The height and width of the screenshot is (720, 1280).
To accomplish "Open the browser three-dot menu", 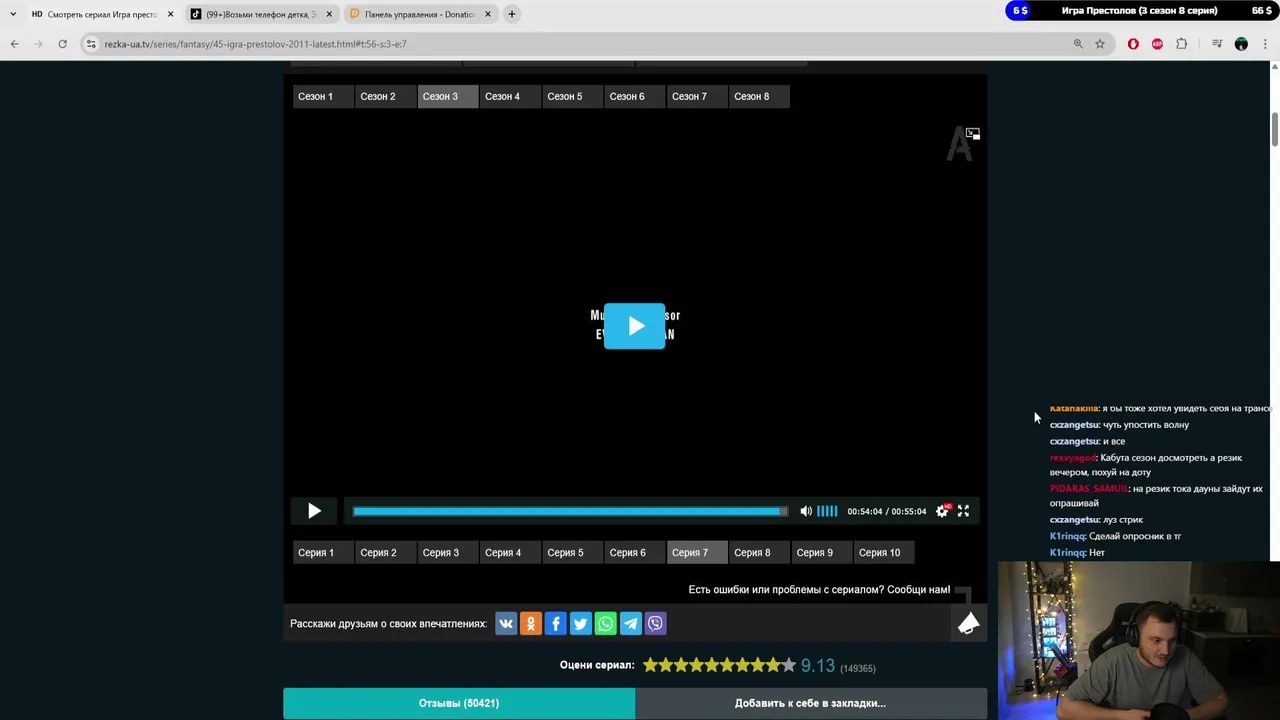I will pyautogui.click(x=1265, y=44).
